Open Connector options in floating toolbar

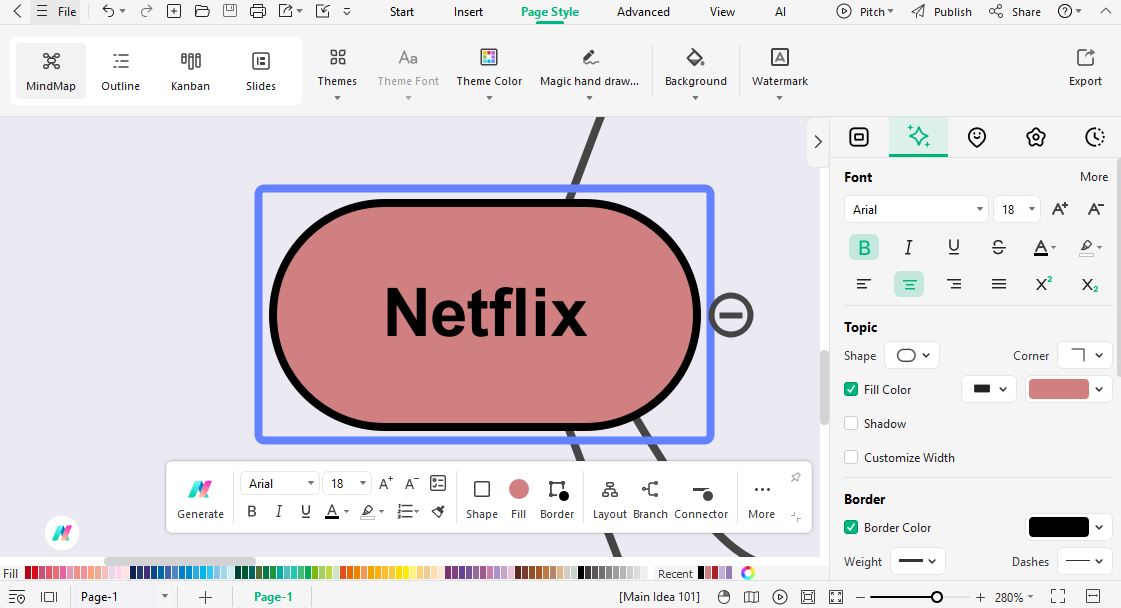pyautogui.click(x=701, y=499)
